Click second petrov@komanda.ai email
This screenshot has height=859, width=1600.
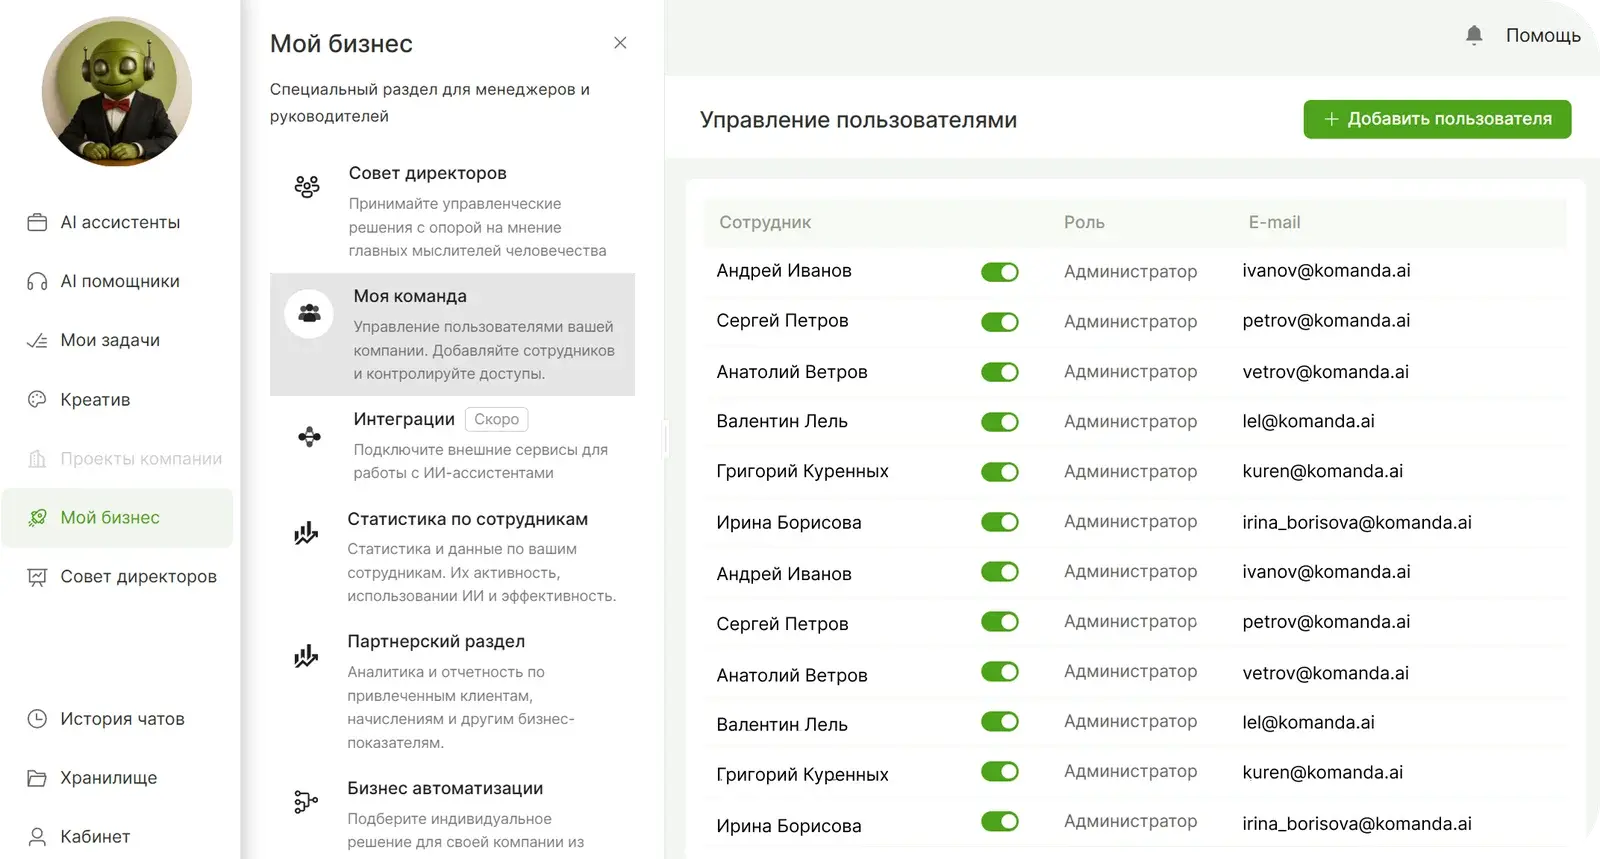(x=1326, y=622)
